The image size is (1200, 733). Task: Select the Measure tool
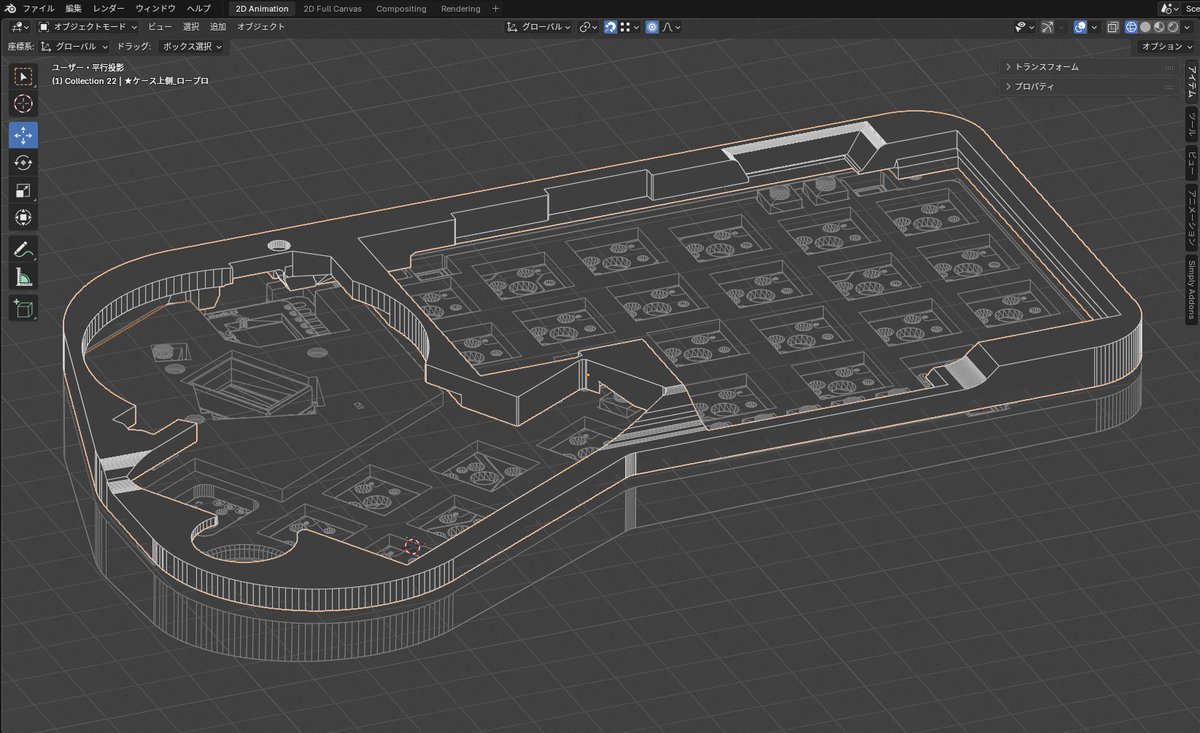coord(24,277)
